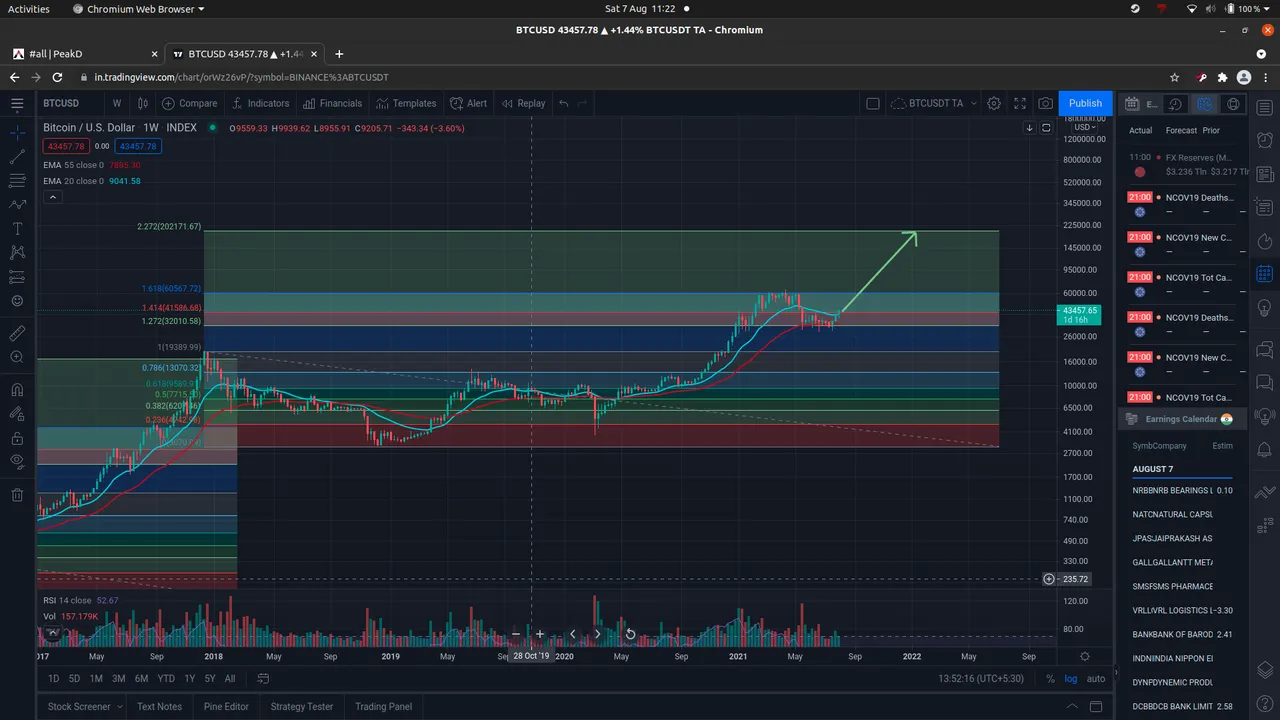The width and height of the screenshot is (1280, 720).
Task: Click the trash icon to remove drawings
Action: pyautogui.click(x=17, y=494)
